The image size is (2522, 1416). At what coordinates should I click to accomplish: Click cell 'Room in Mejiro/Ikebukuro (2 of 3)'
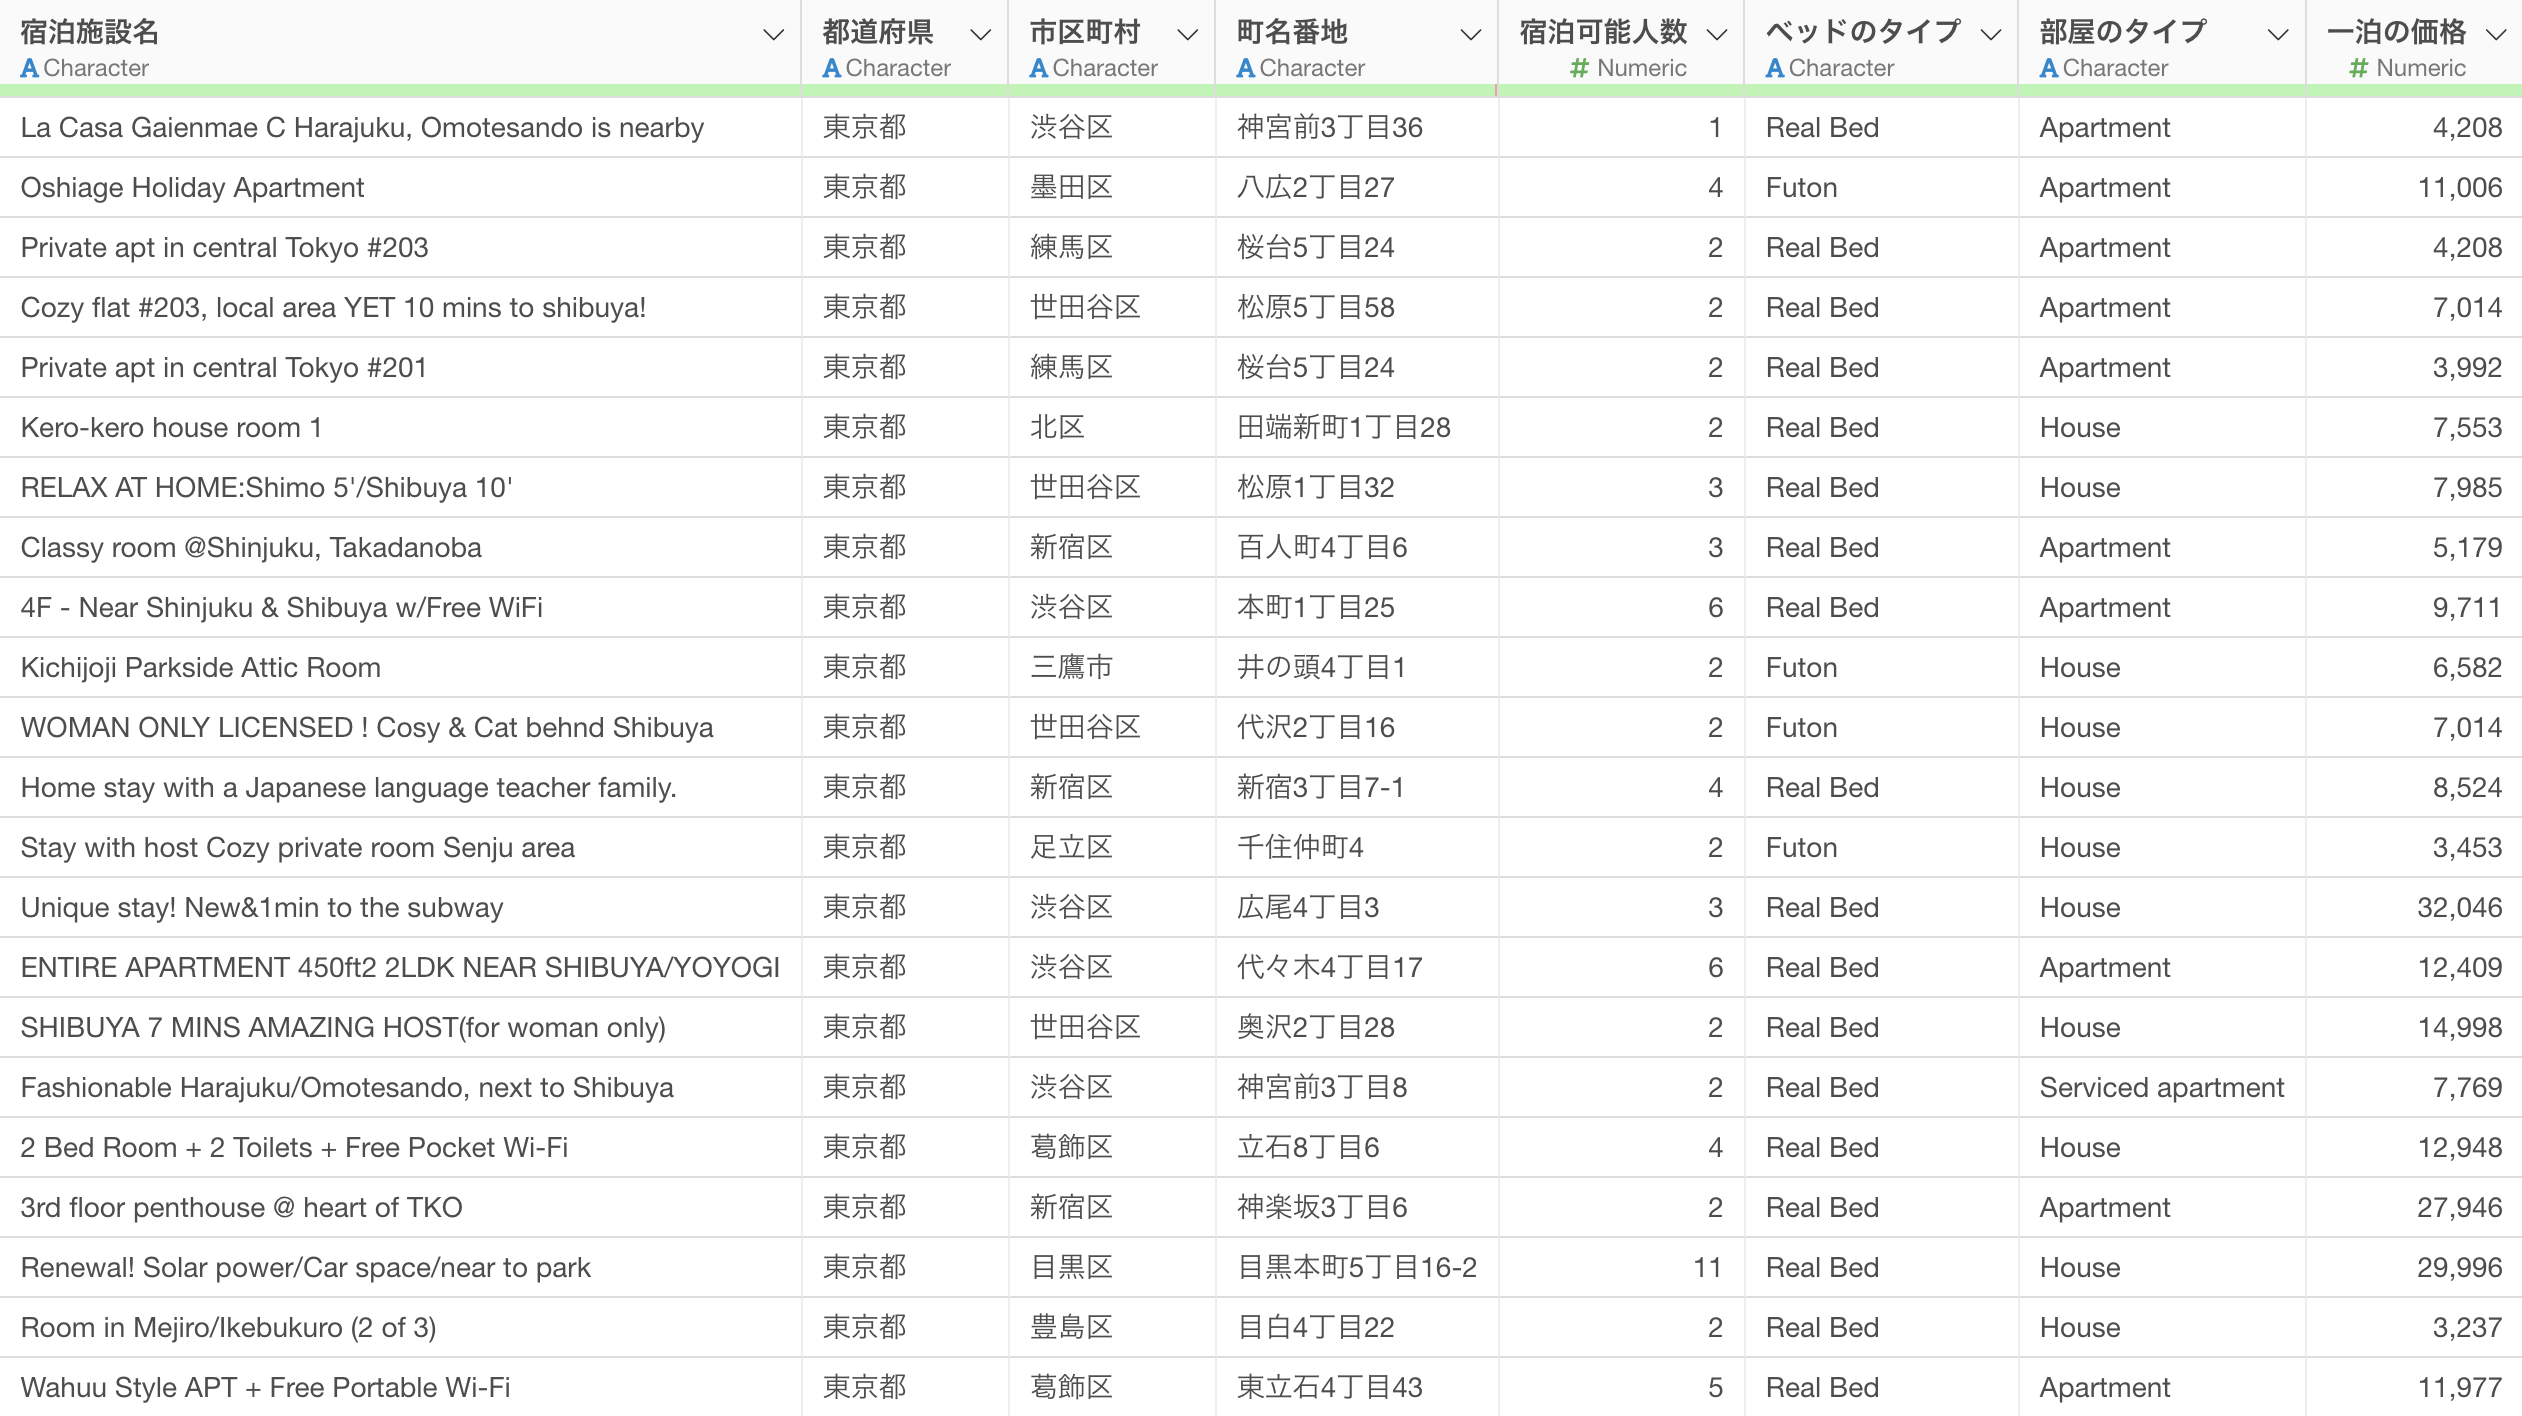click(x=400, y=1327)
